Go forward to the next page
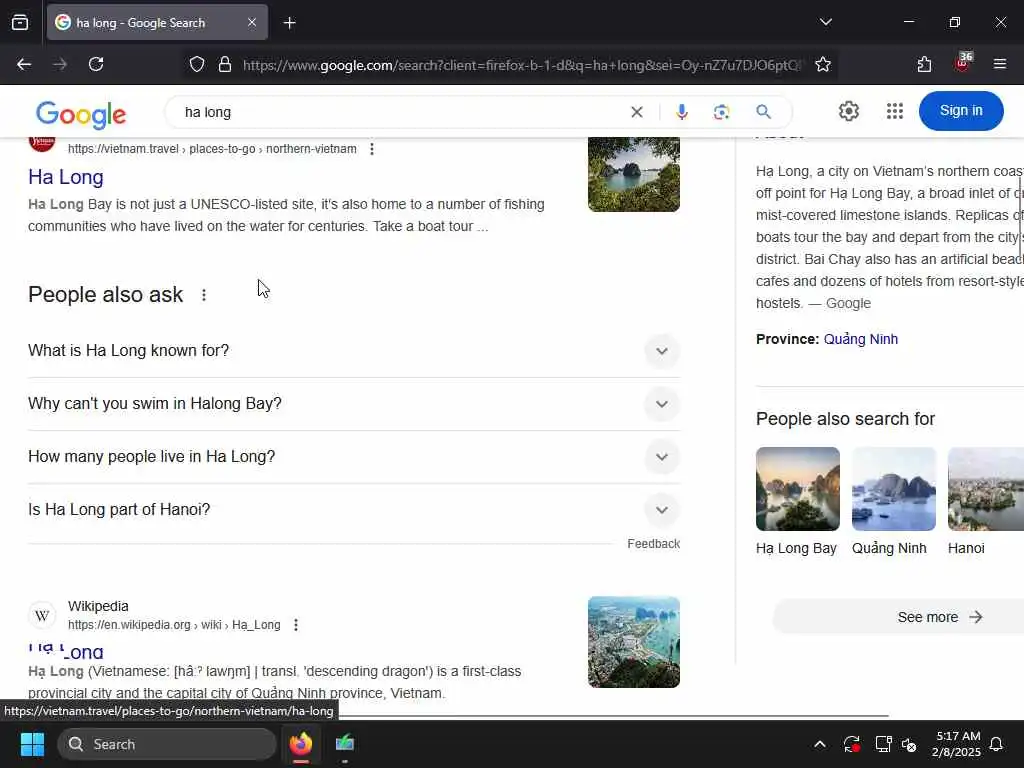Screen dimensions: 1024x768 (60, 64)
